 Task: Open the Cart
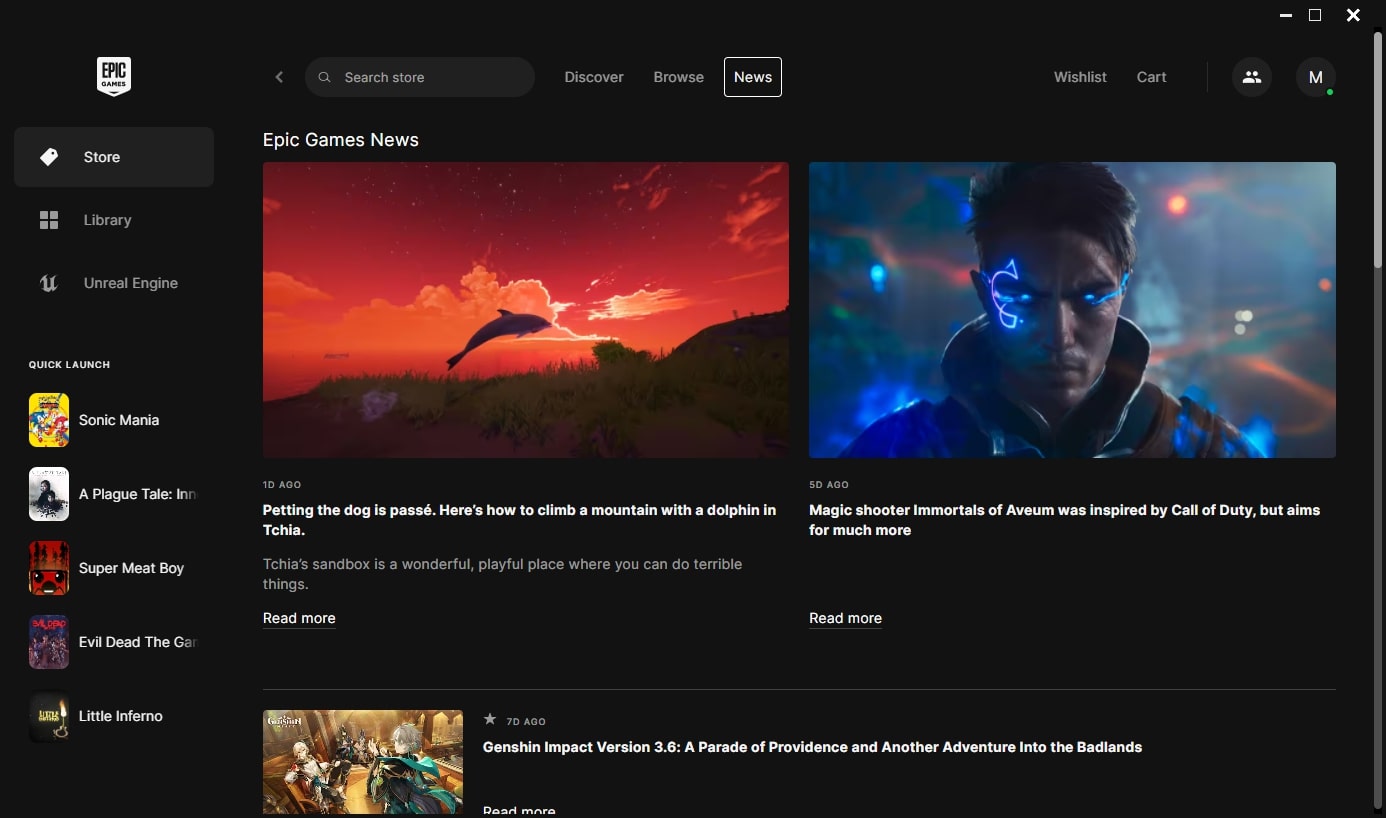pos(1152,77)
